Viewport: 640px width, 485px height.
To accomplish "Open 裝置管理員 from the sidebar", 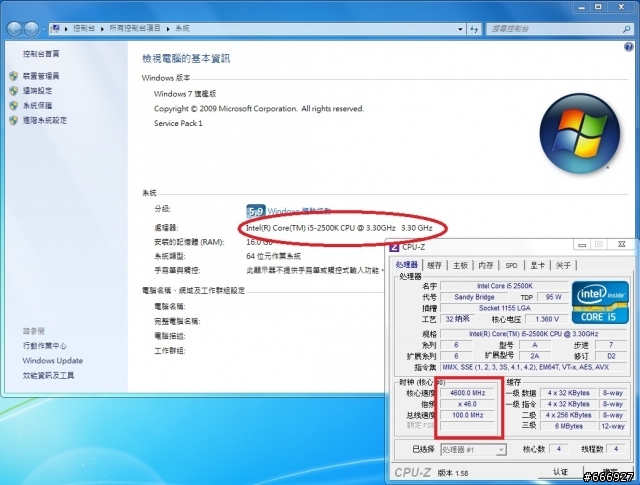I will click(41, 76).
